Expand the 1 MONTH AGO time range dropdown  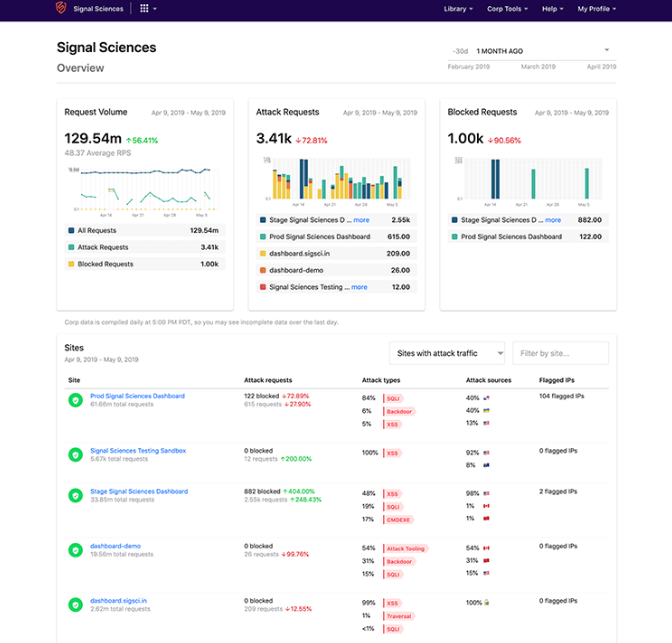point(532,51)
